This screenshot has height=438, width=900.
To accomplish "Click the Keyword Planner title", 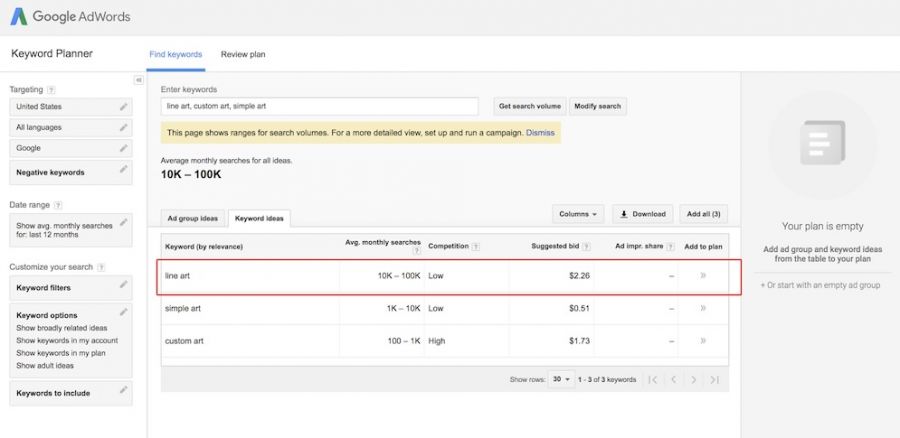I will 52,54.
